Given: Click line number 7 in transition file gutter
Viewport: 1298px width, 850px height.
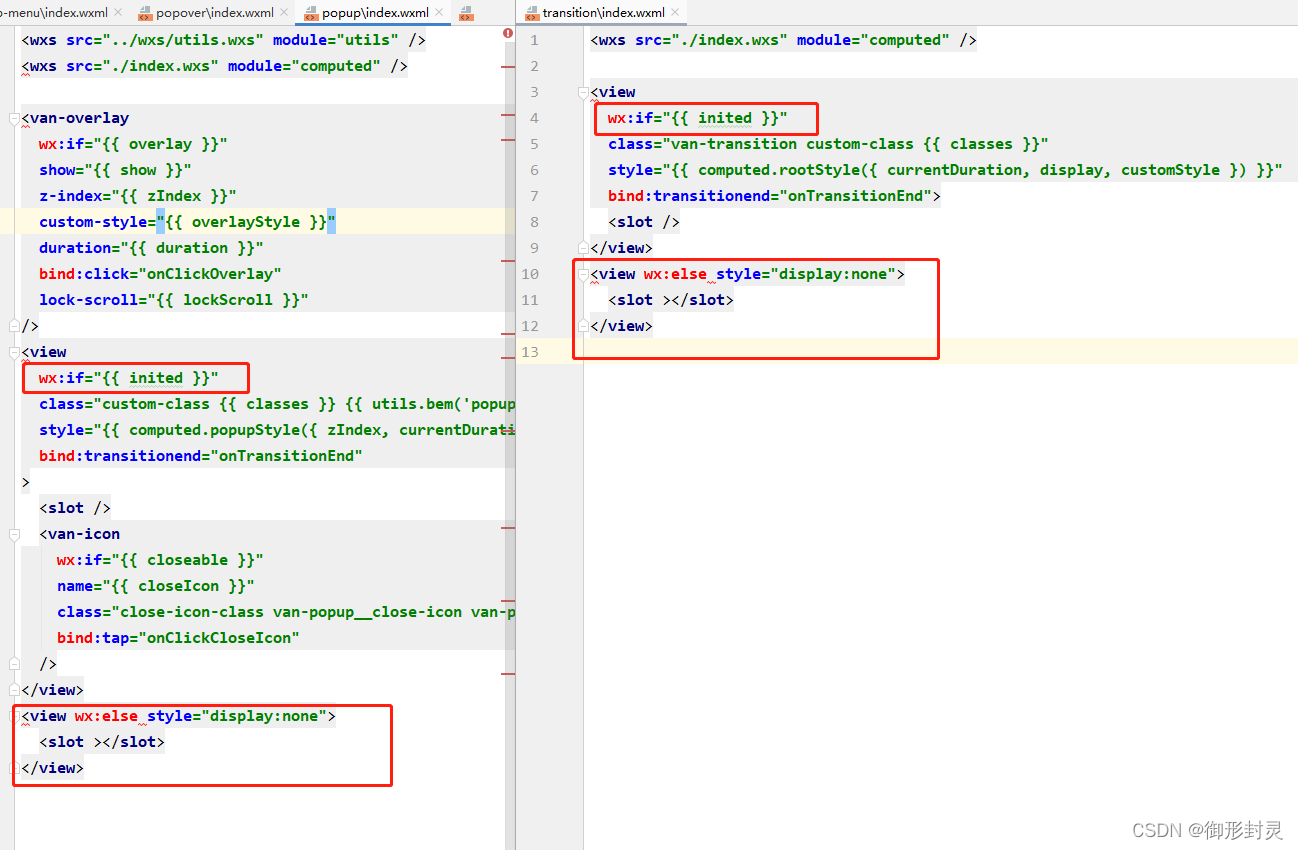Looking at the screenshot, I should coord(534,196).
